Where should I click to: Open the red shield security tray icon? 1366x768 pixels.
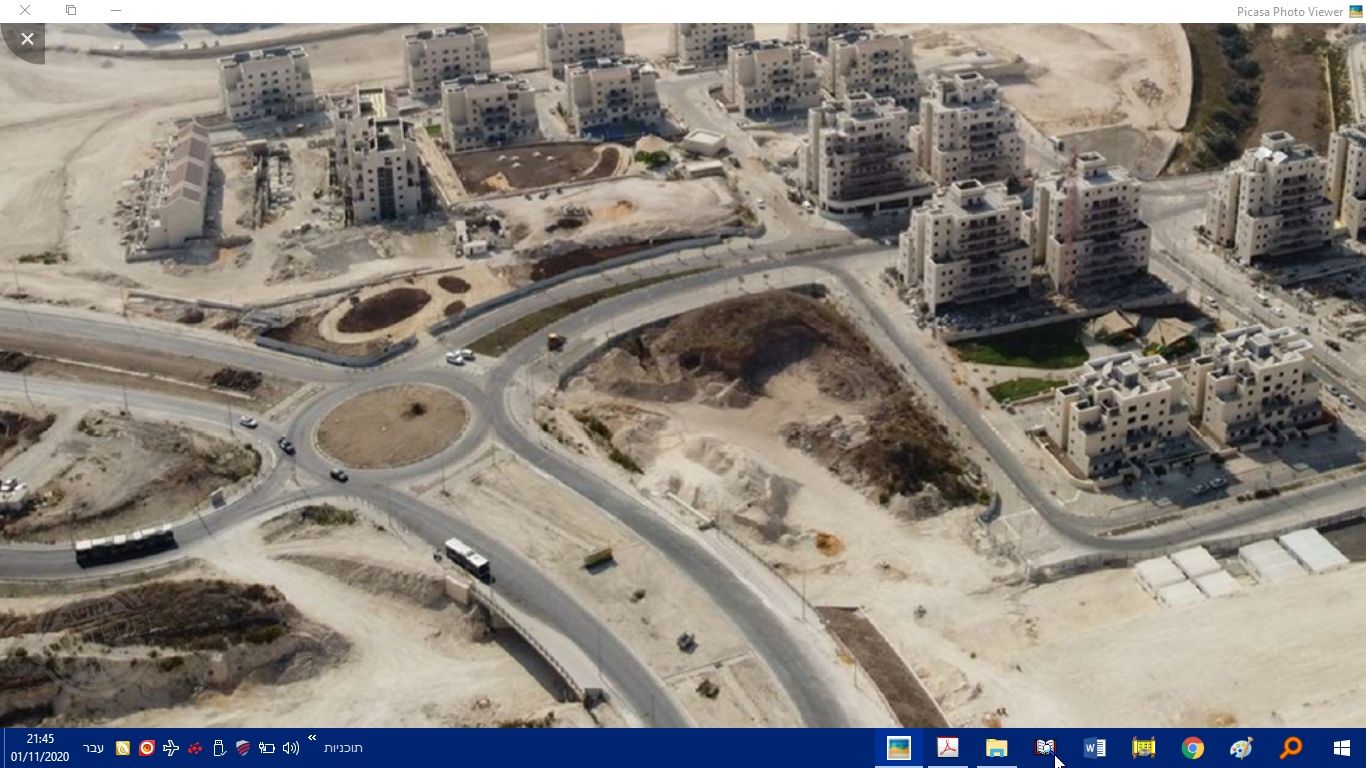243,748
